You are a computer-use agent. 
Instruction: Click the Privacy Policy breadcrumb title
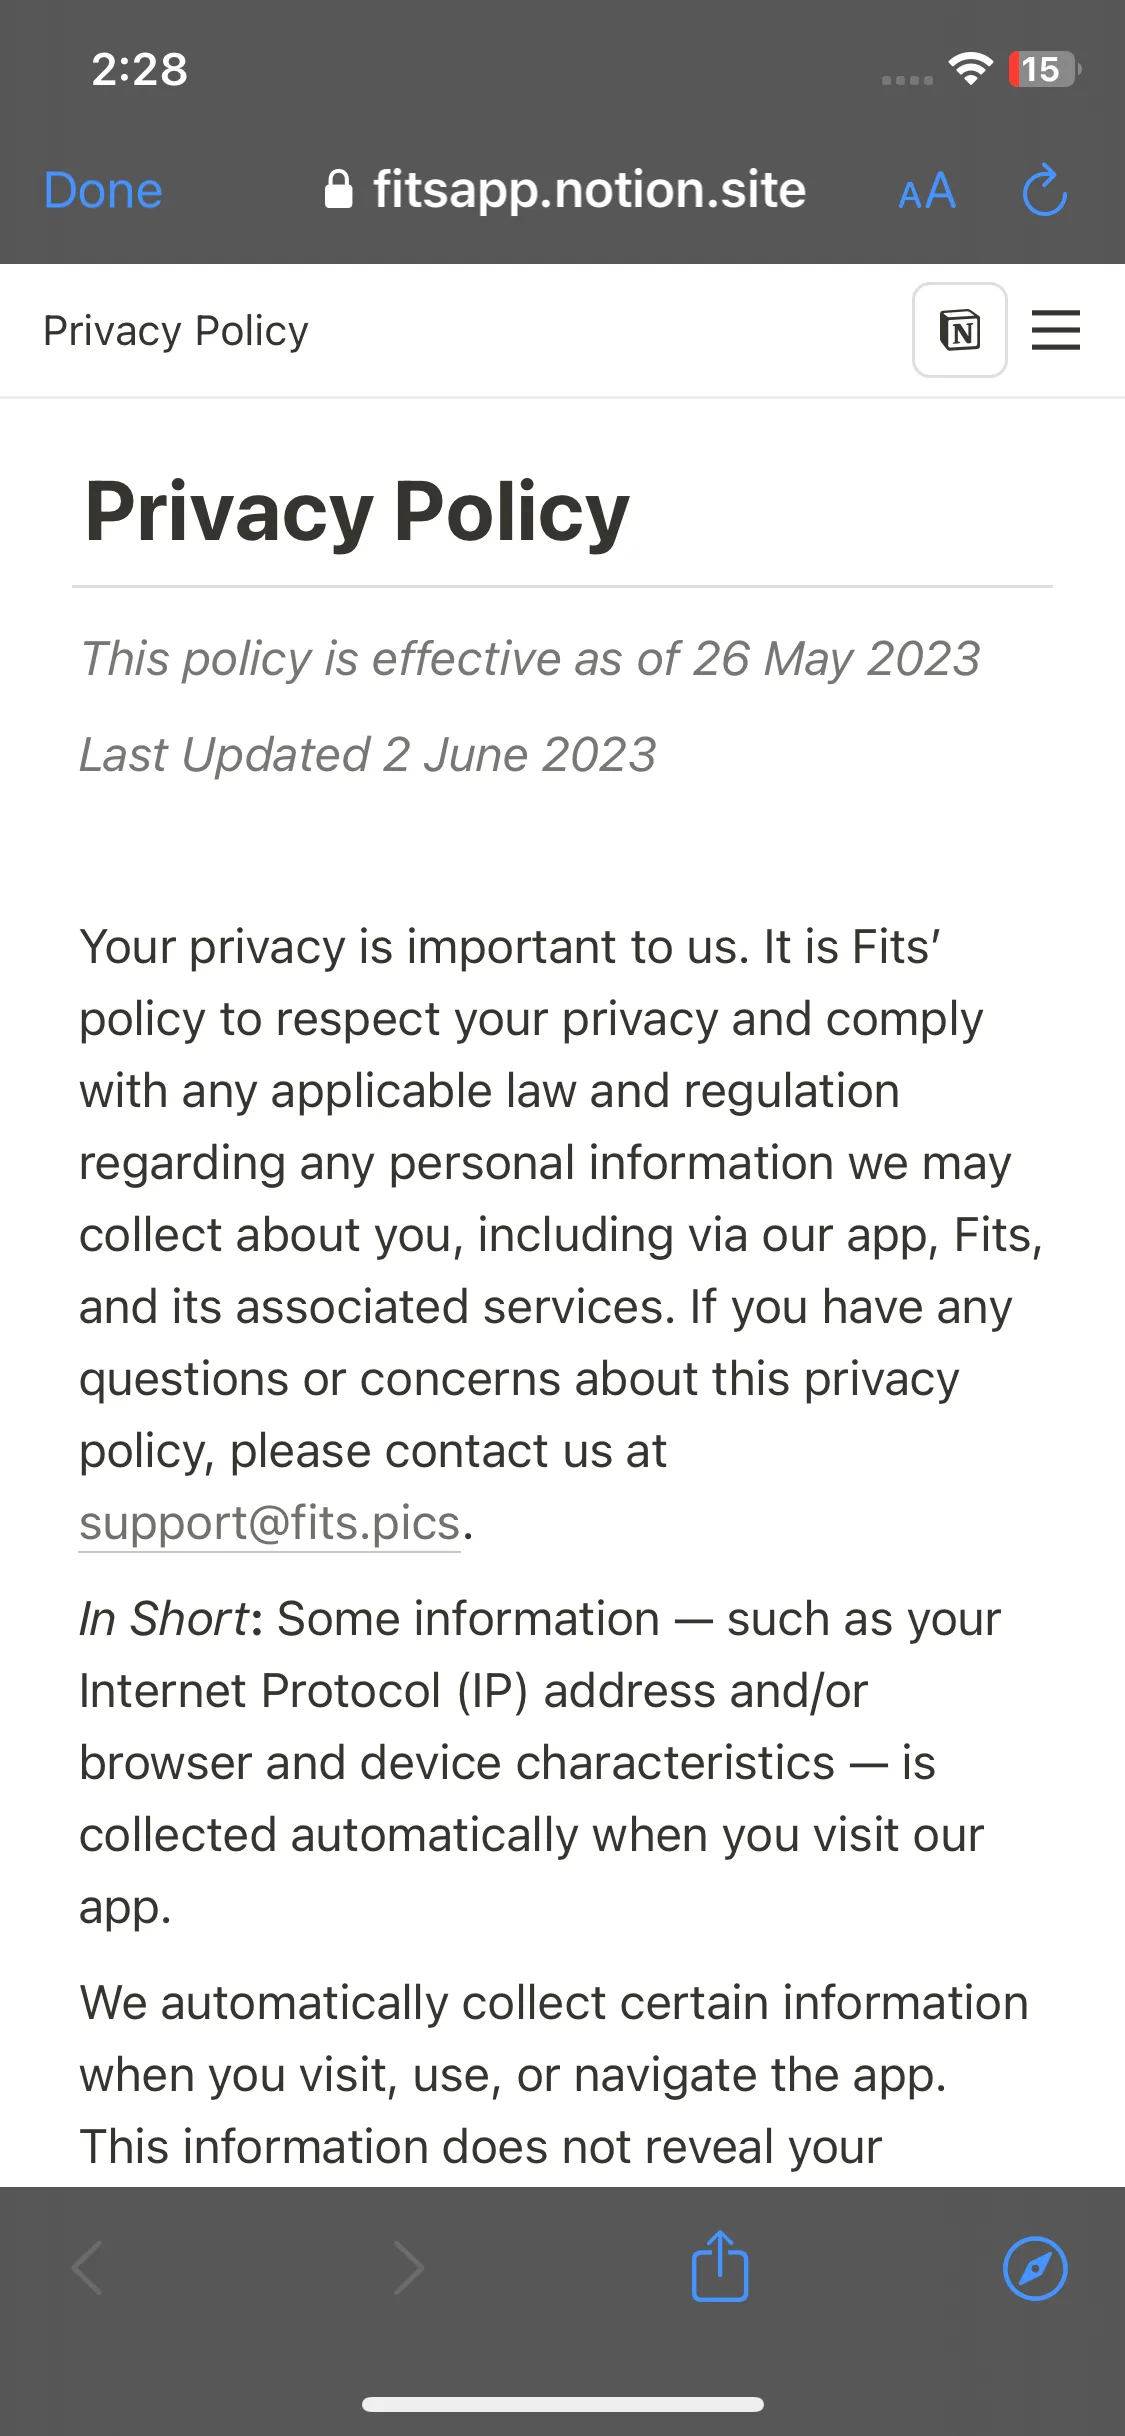pos(176,331)
